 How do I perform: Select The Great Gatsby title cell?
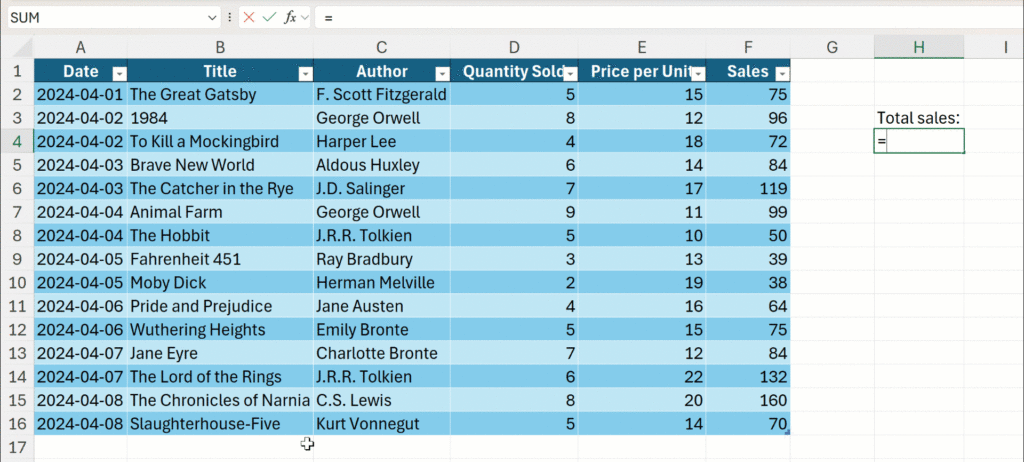[220, 95]
